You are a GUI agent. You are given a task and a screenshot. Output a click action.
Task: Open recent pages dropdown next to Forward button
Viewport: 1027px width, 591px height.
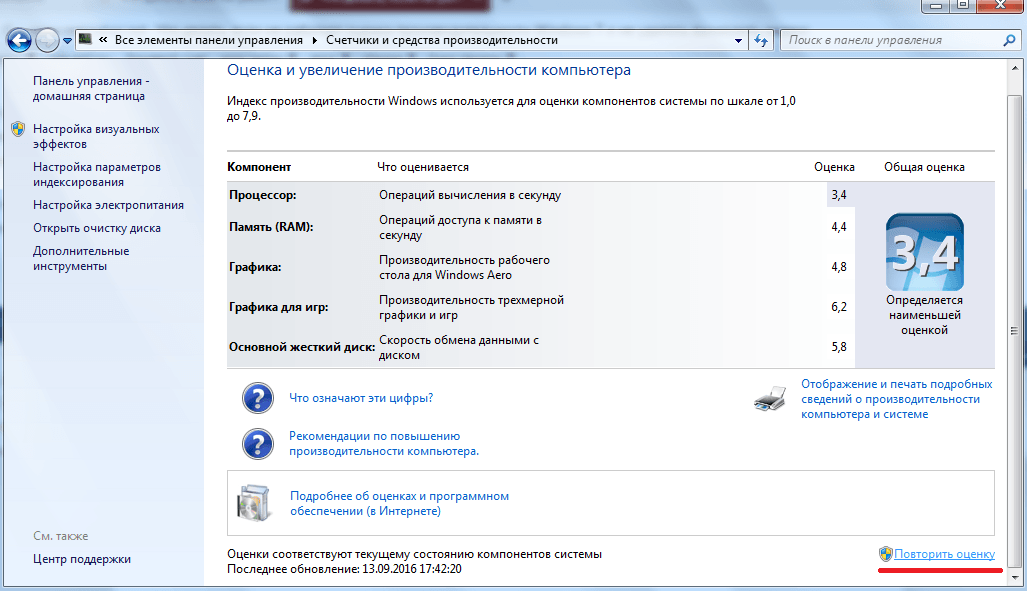click(67, 41)
